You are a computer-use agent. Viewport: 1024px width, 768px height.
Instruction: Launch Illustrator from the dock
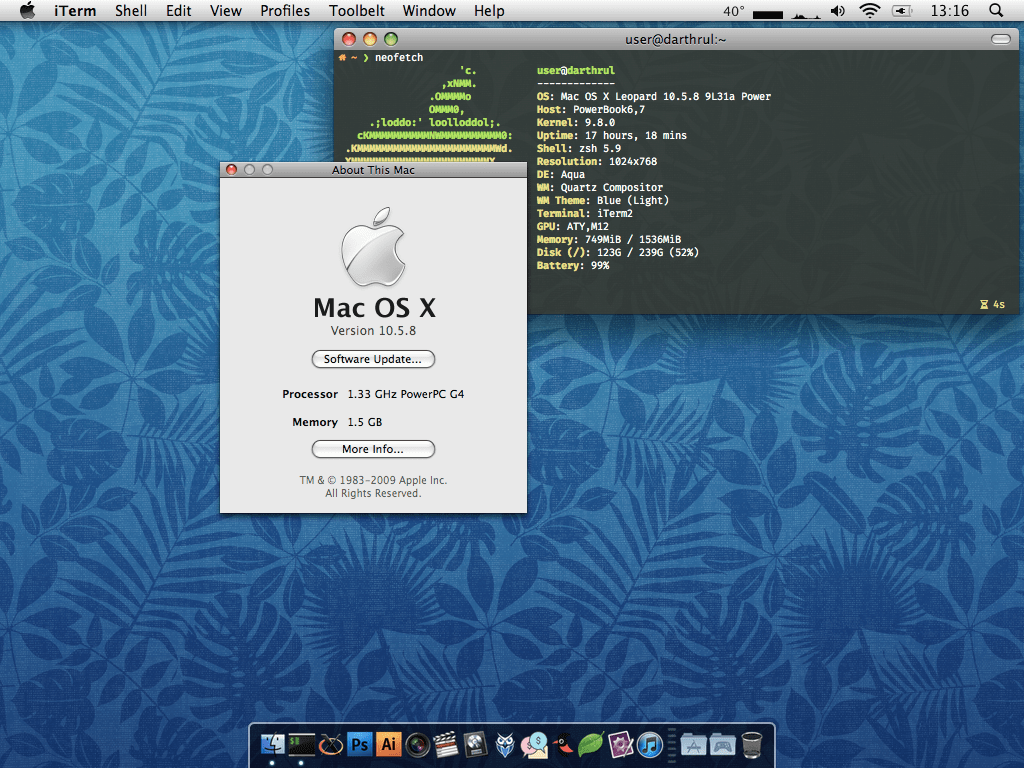coord(389,744)
